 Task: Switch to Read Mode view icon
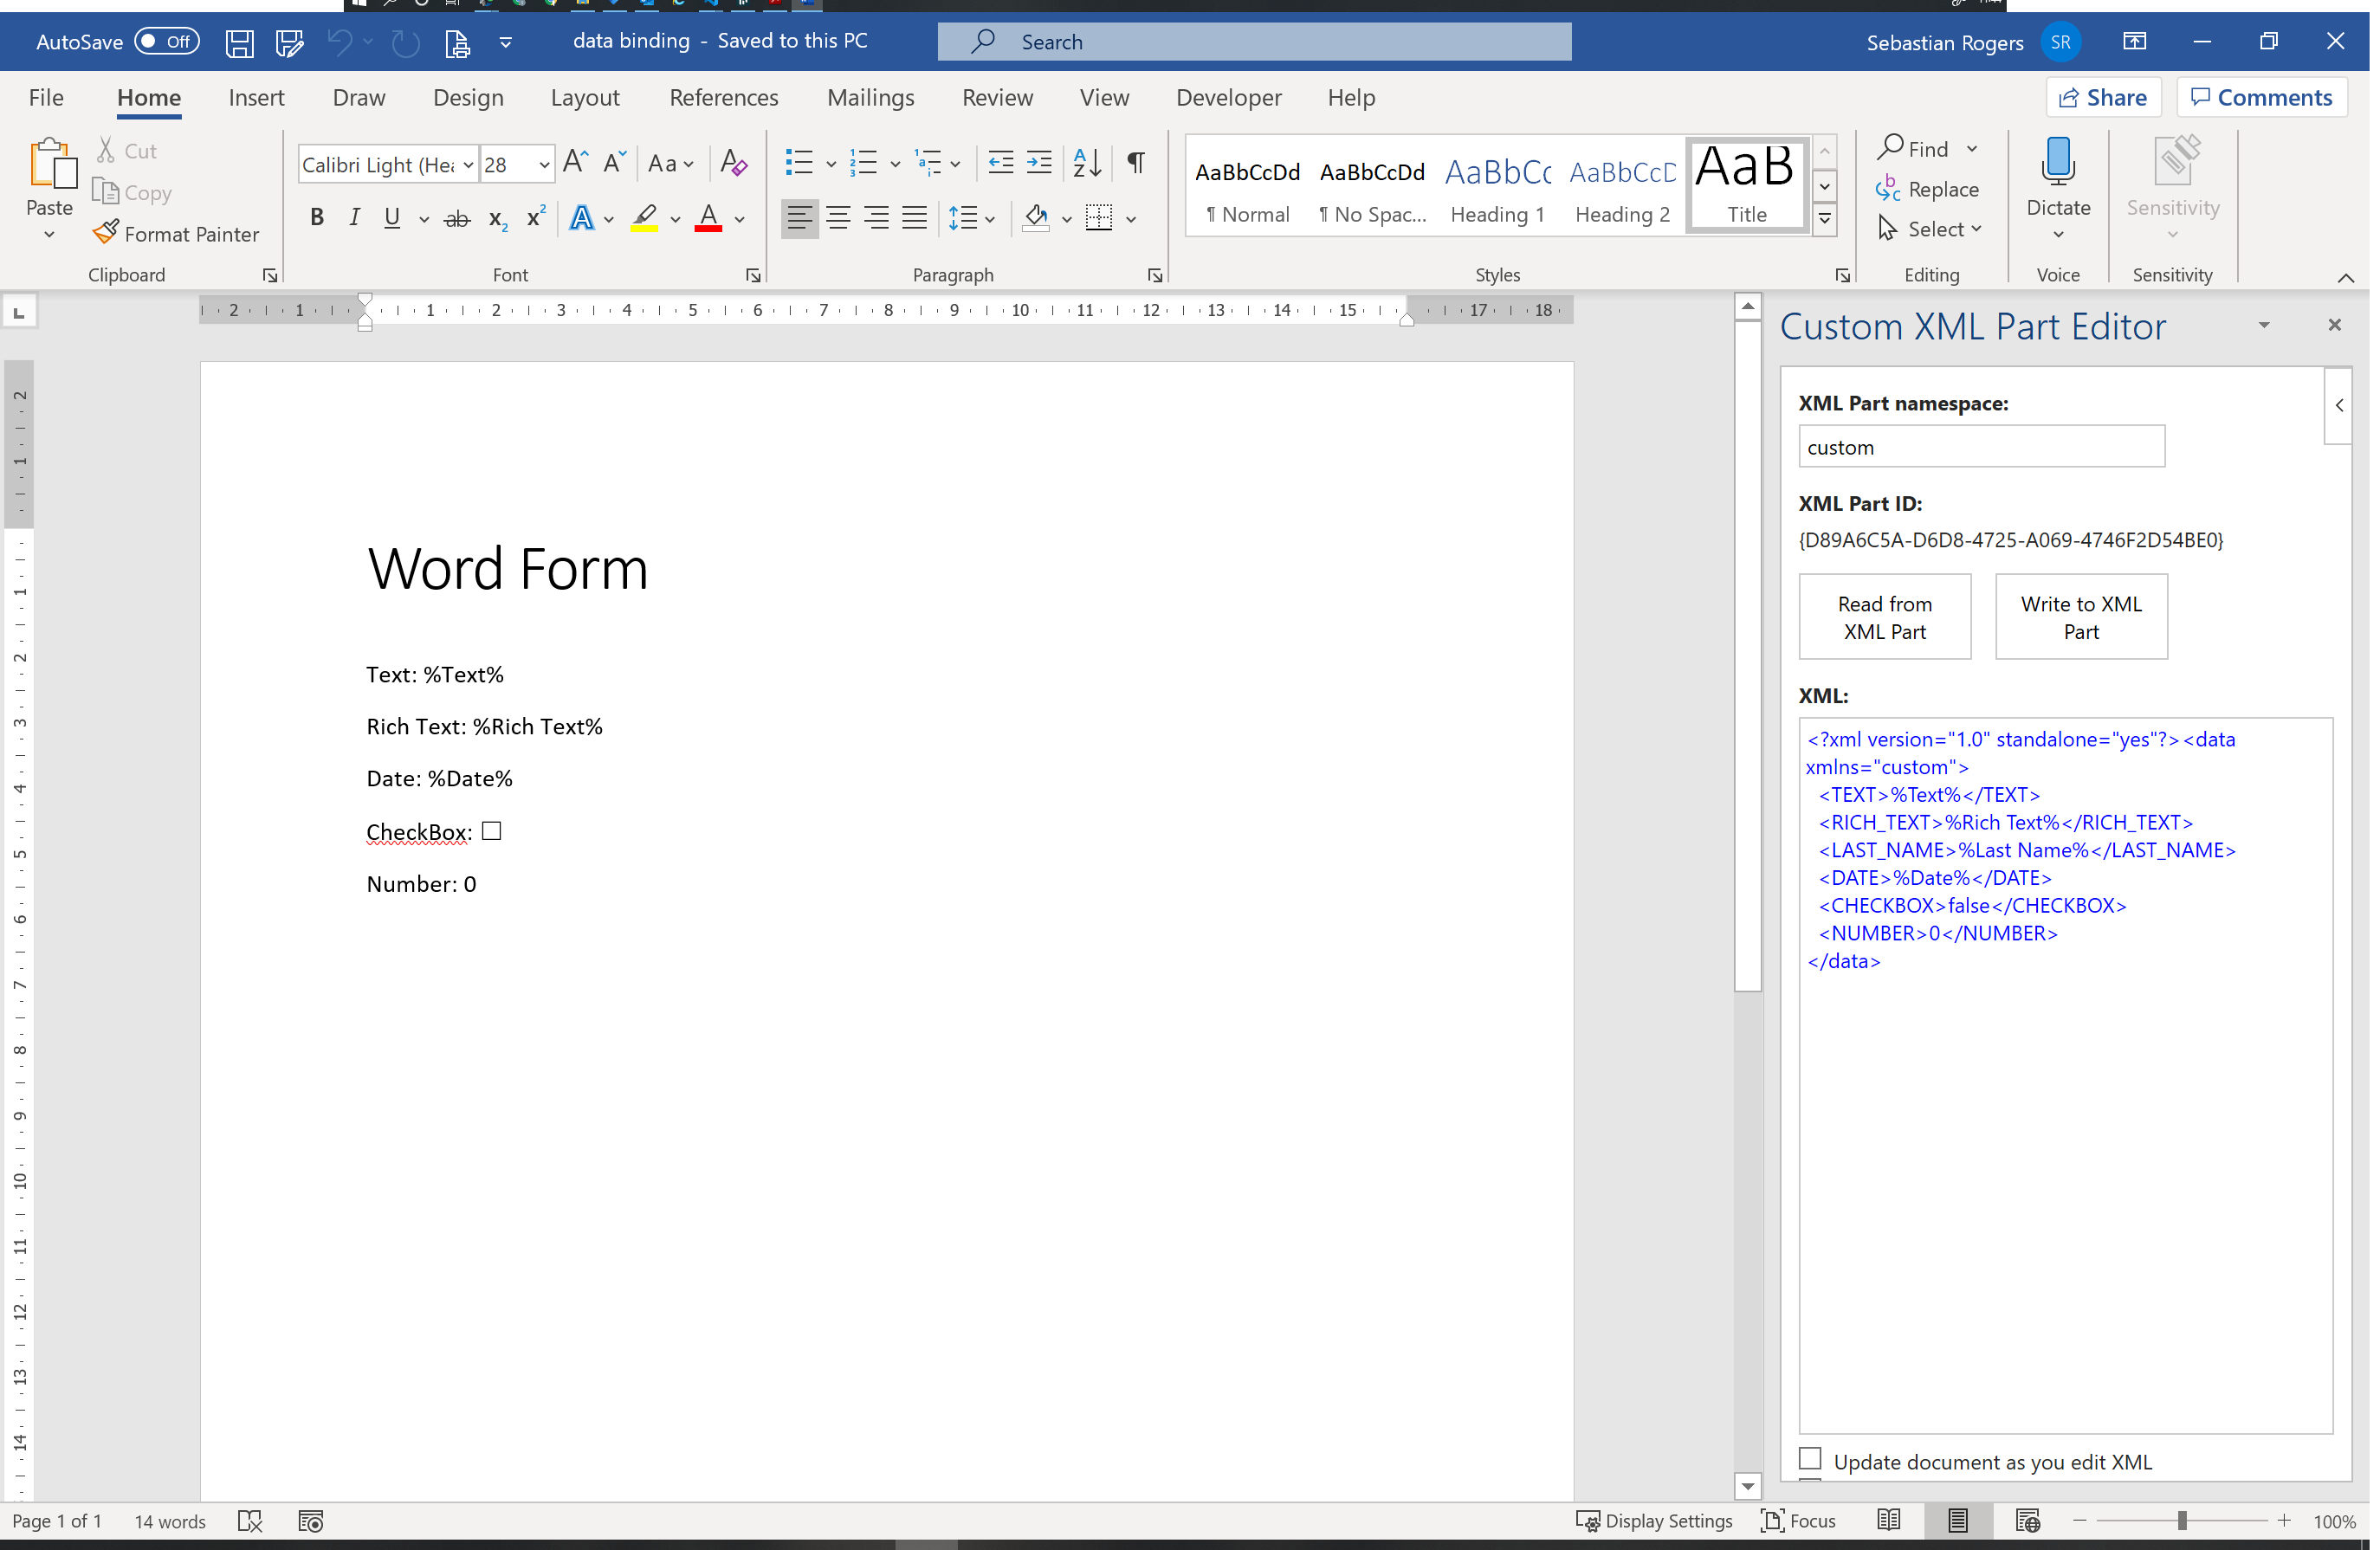pyautogui.click(x=1889, y=1521)
